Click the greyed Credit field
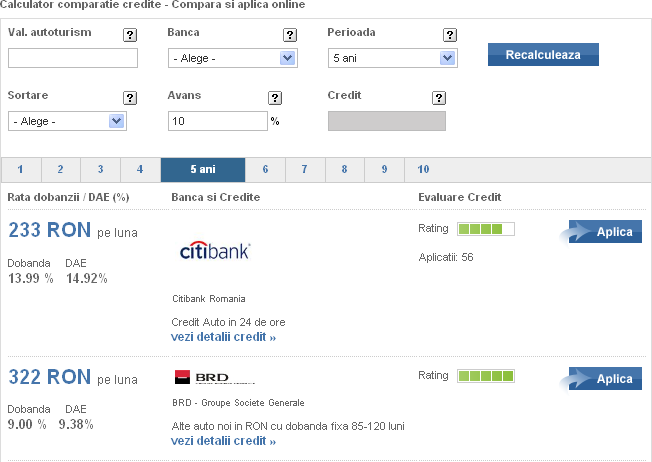The width and height of the screenshot is (652, 462). (x=387, y=121)
